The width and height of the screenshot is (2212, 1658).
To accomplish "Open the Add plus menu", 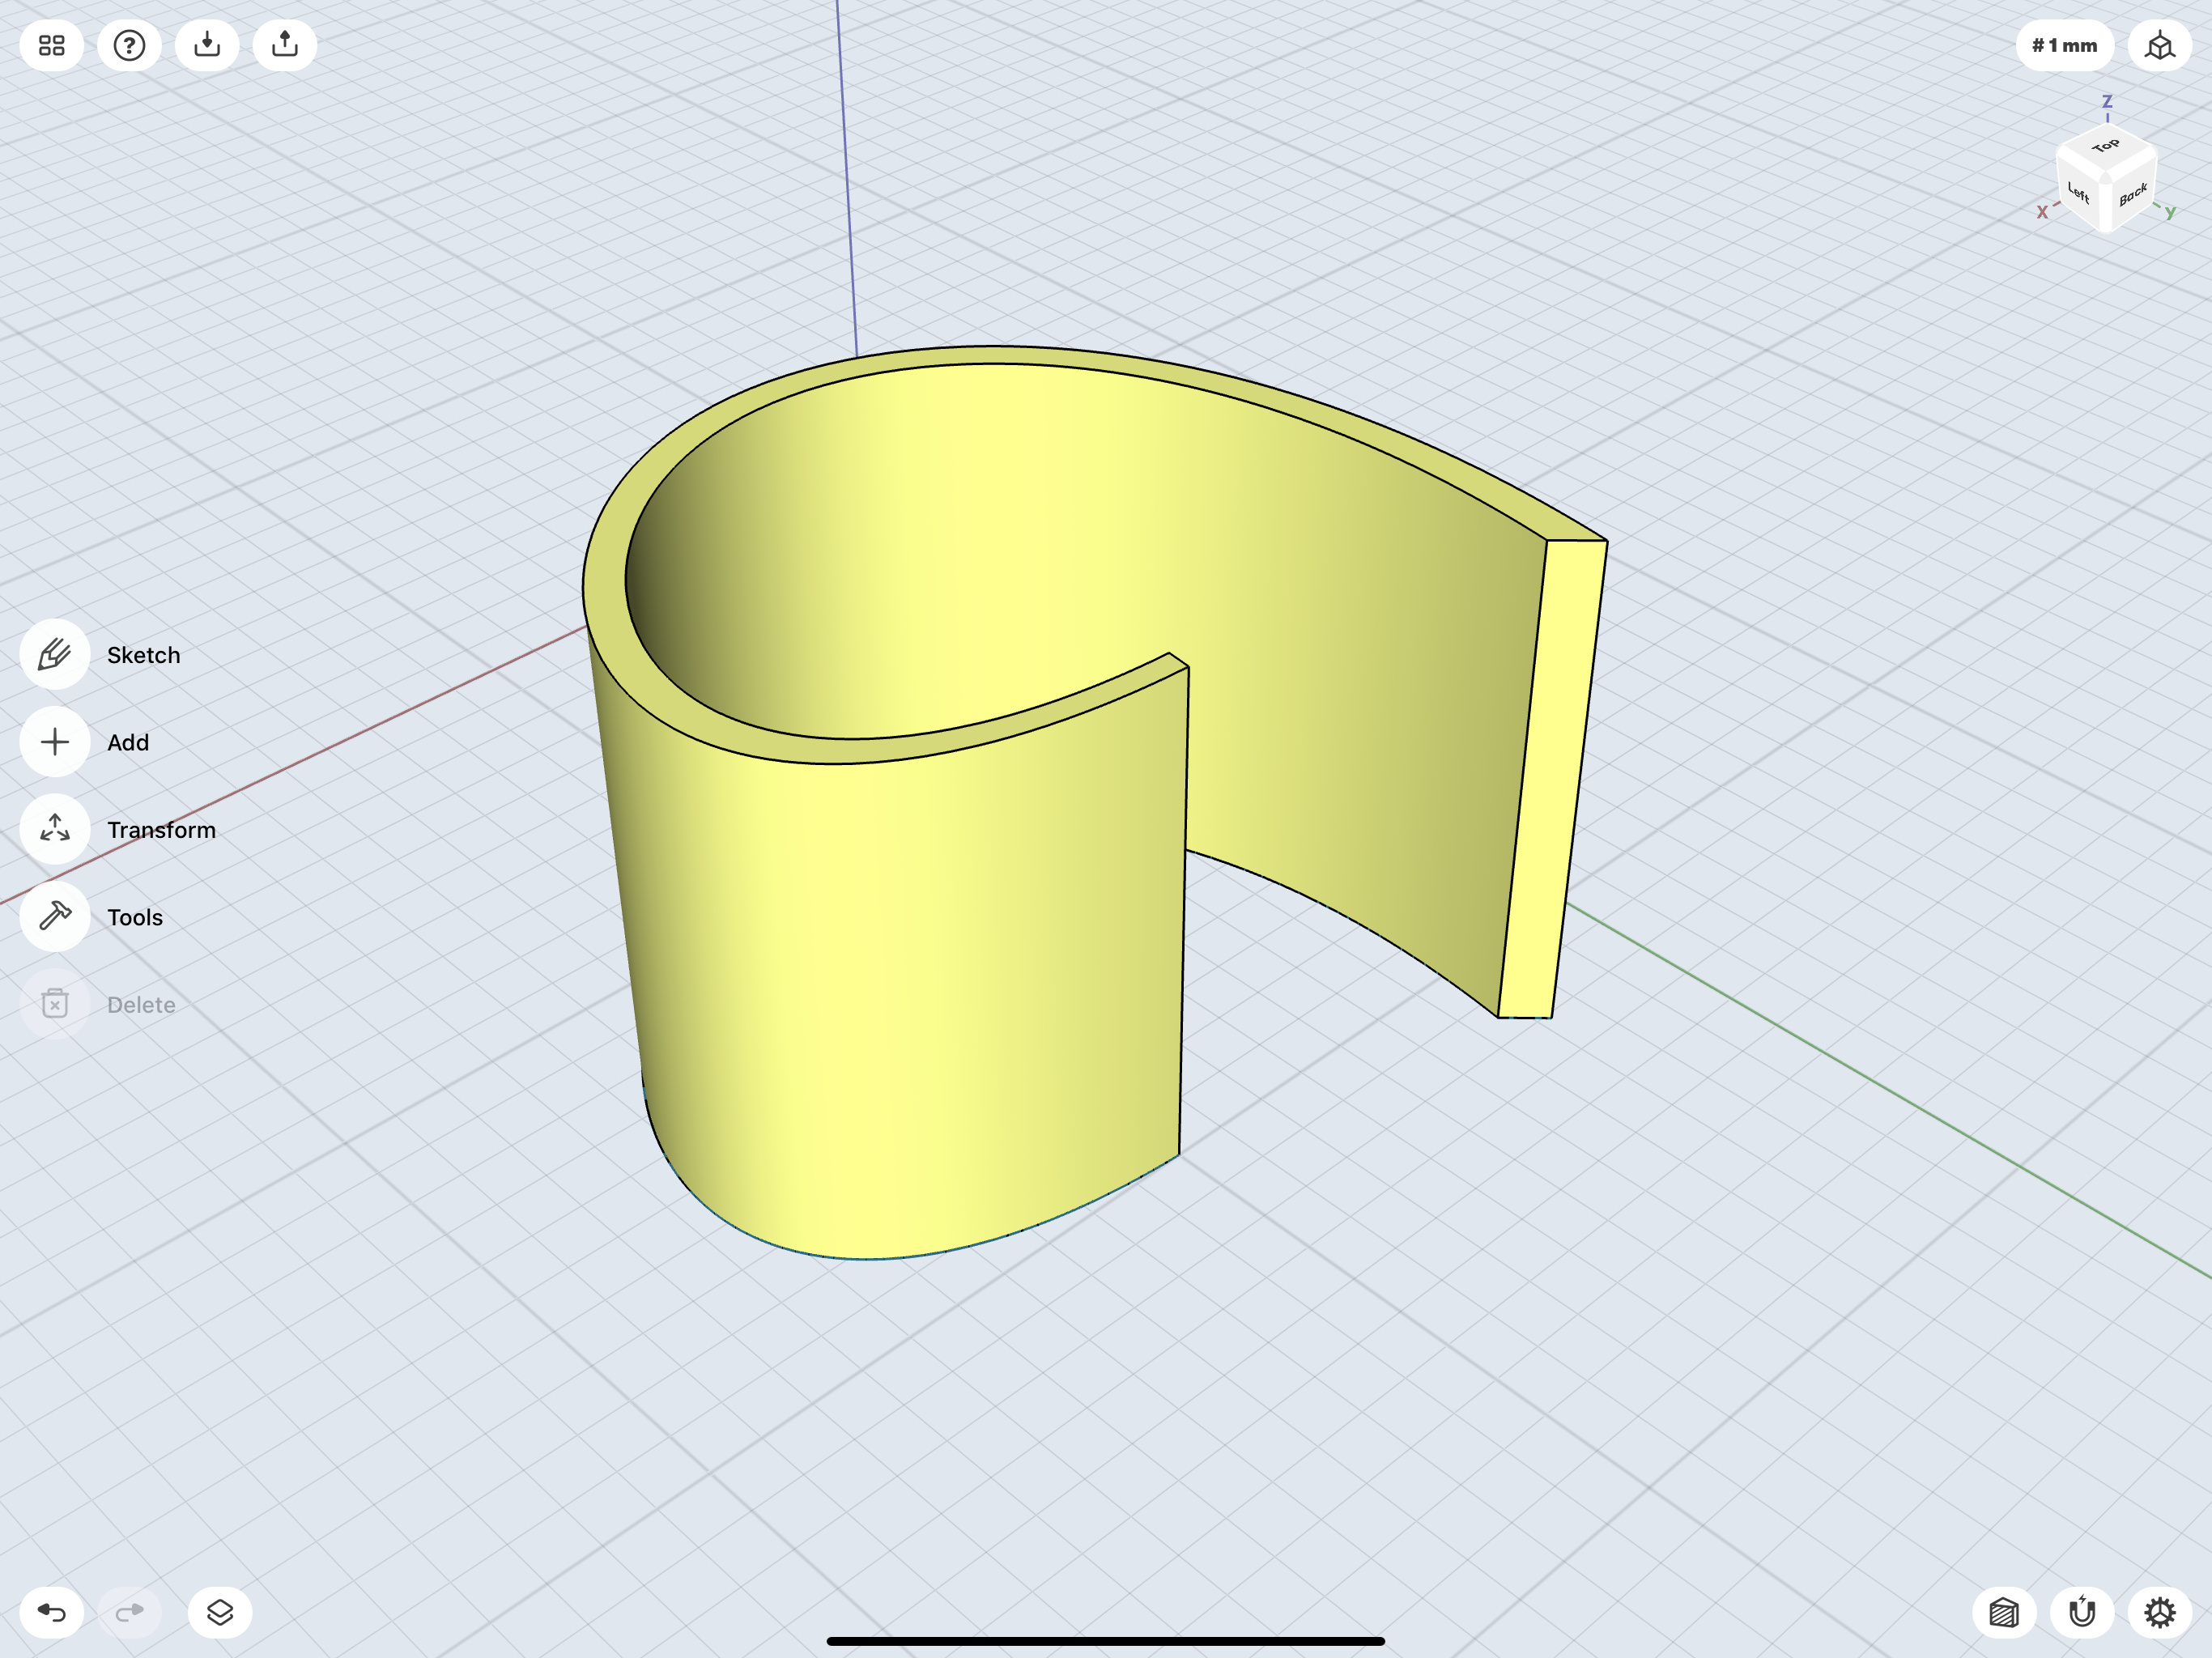I will click(55, 742).
